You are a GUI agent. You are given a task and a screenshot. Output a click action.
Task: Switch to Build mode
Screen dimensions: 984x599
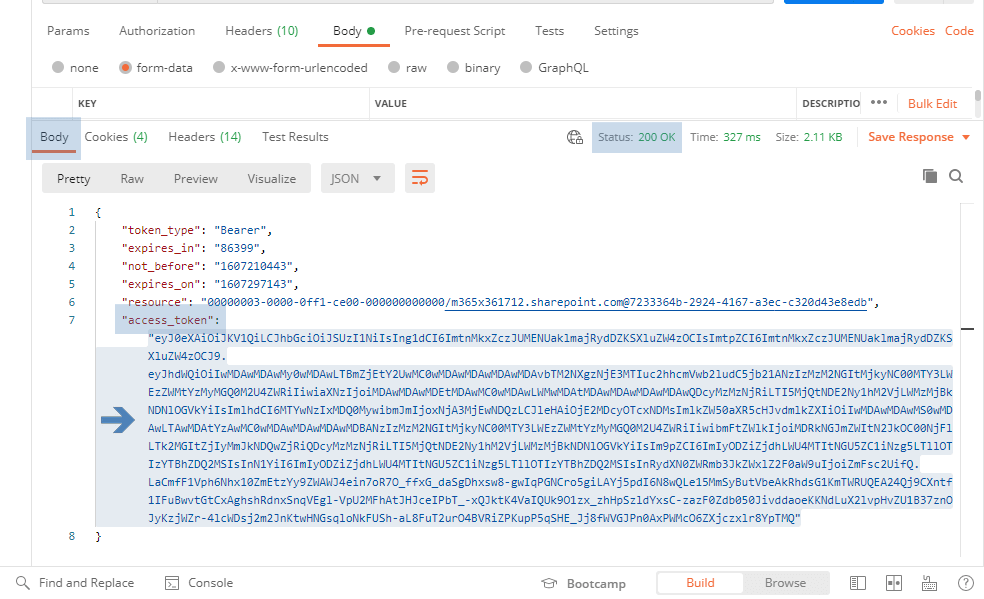(700, 583)
